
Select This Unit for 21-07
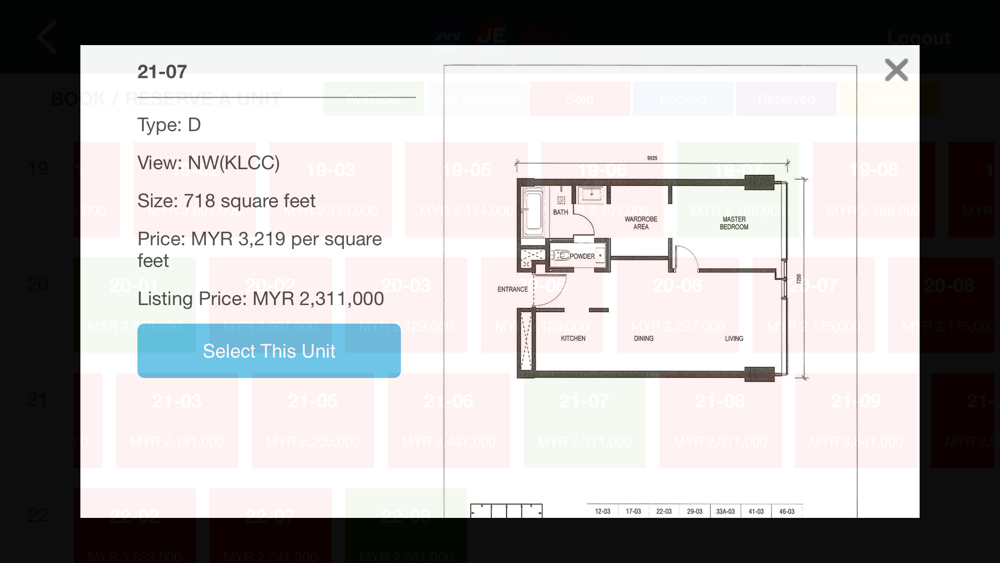click(269, 351)
